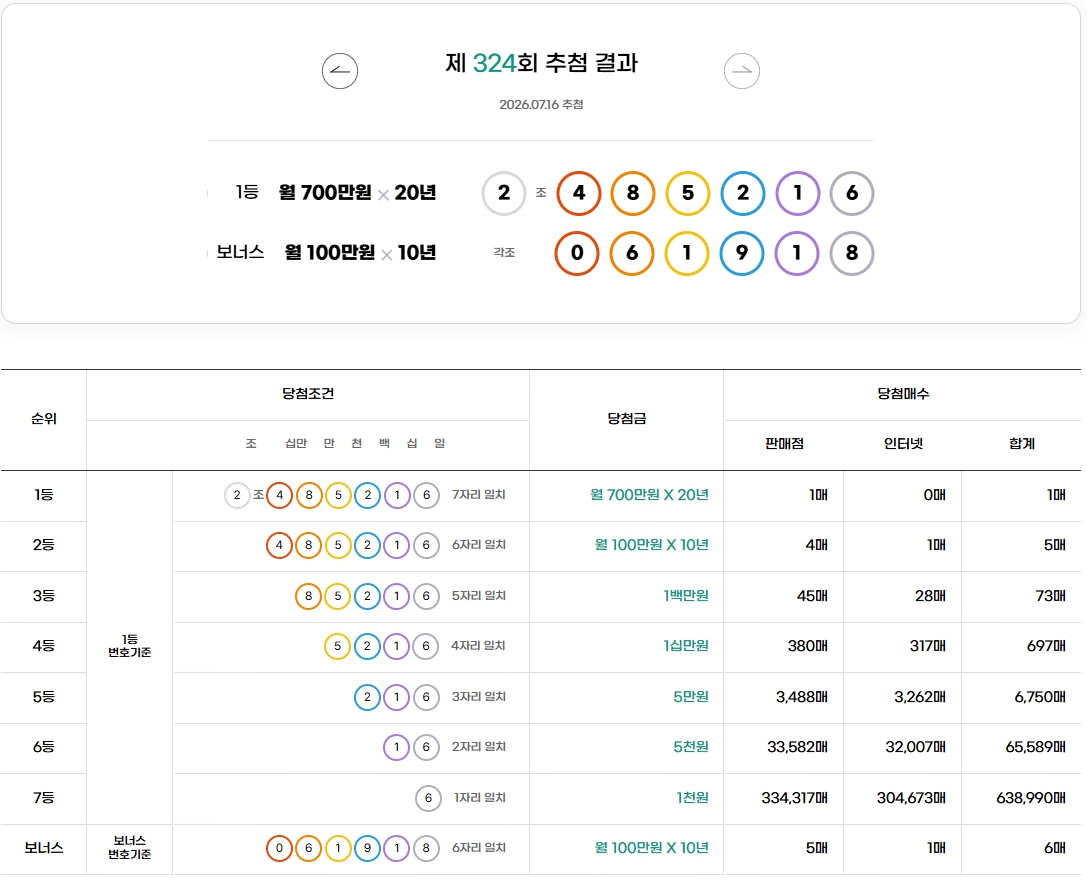Image resolution: width=1087 pixels, height=883 pixels.
Task: Click the yellow 5 ball in 1등 banner
Action: 688,193
